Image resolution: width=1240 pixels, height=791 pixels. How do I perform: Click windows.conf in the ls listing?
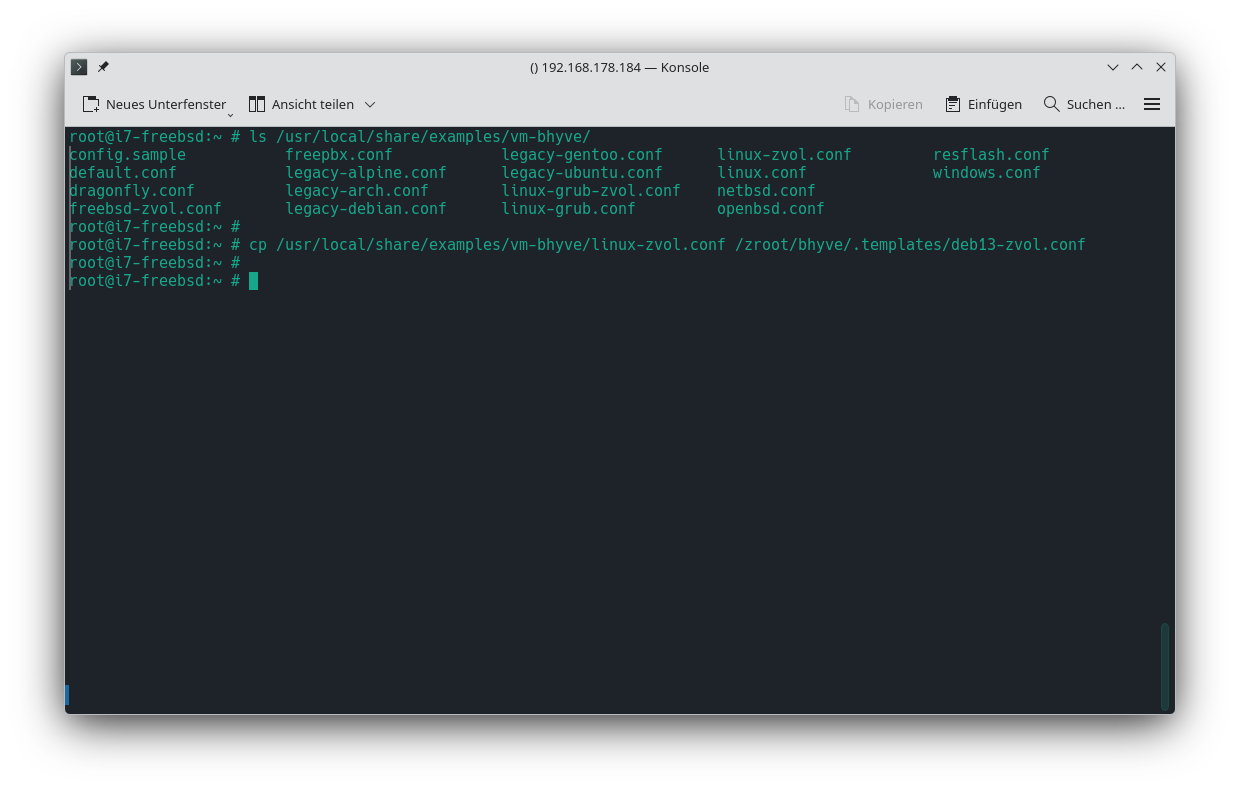click(986, 173)
